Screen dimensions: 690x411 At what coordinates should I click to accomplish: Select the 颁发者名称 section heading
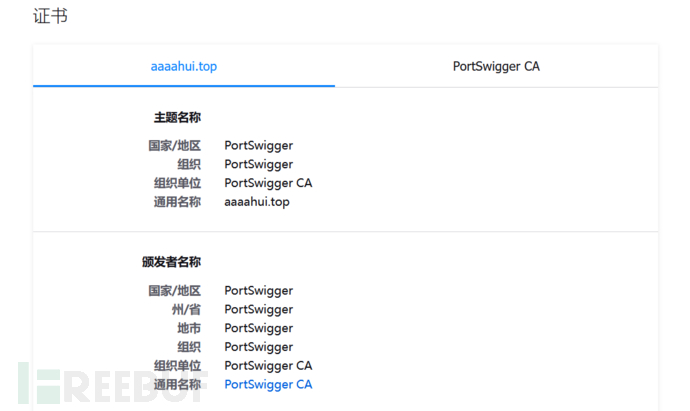[171, 262]
